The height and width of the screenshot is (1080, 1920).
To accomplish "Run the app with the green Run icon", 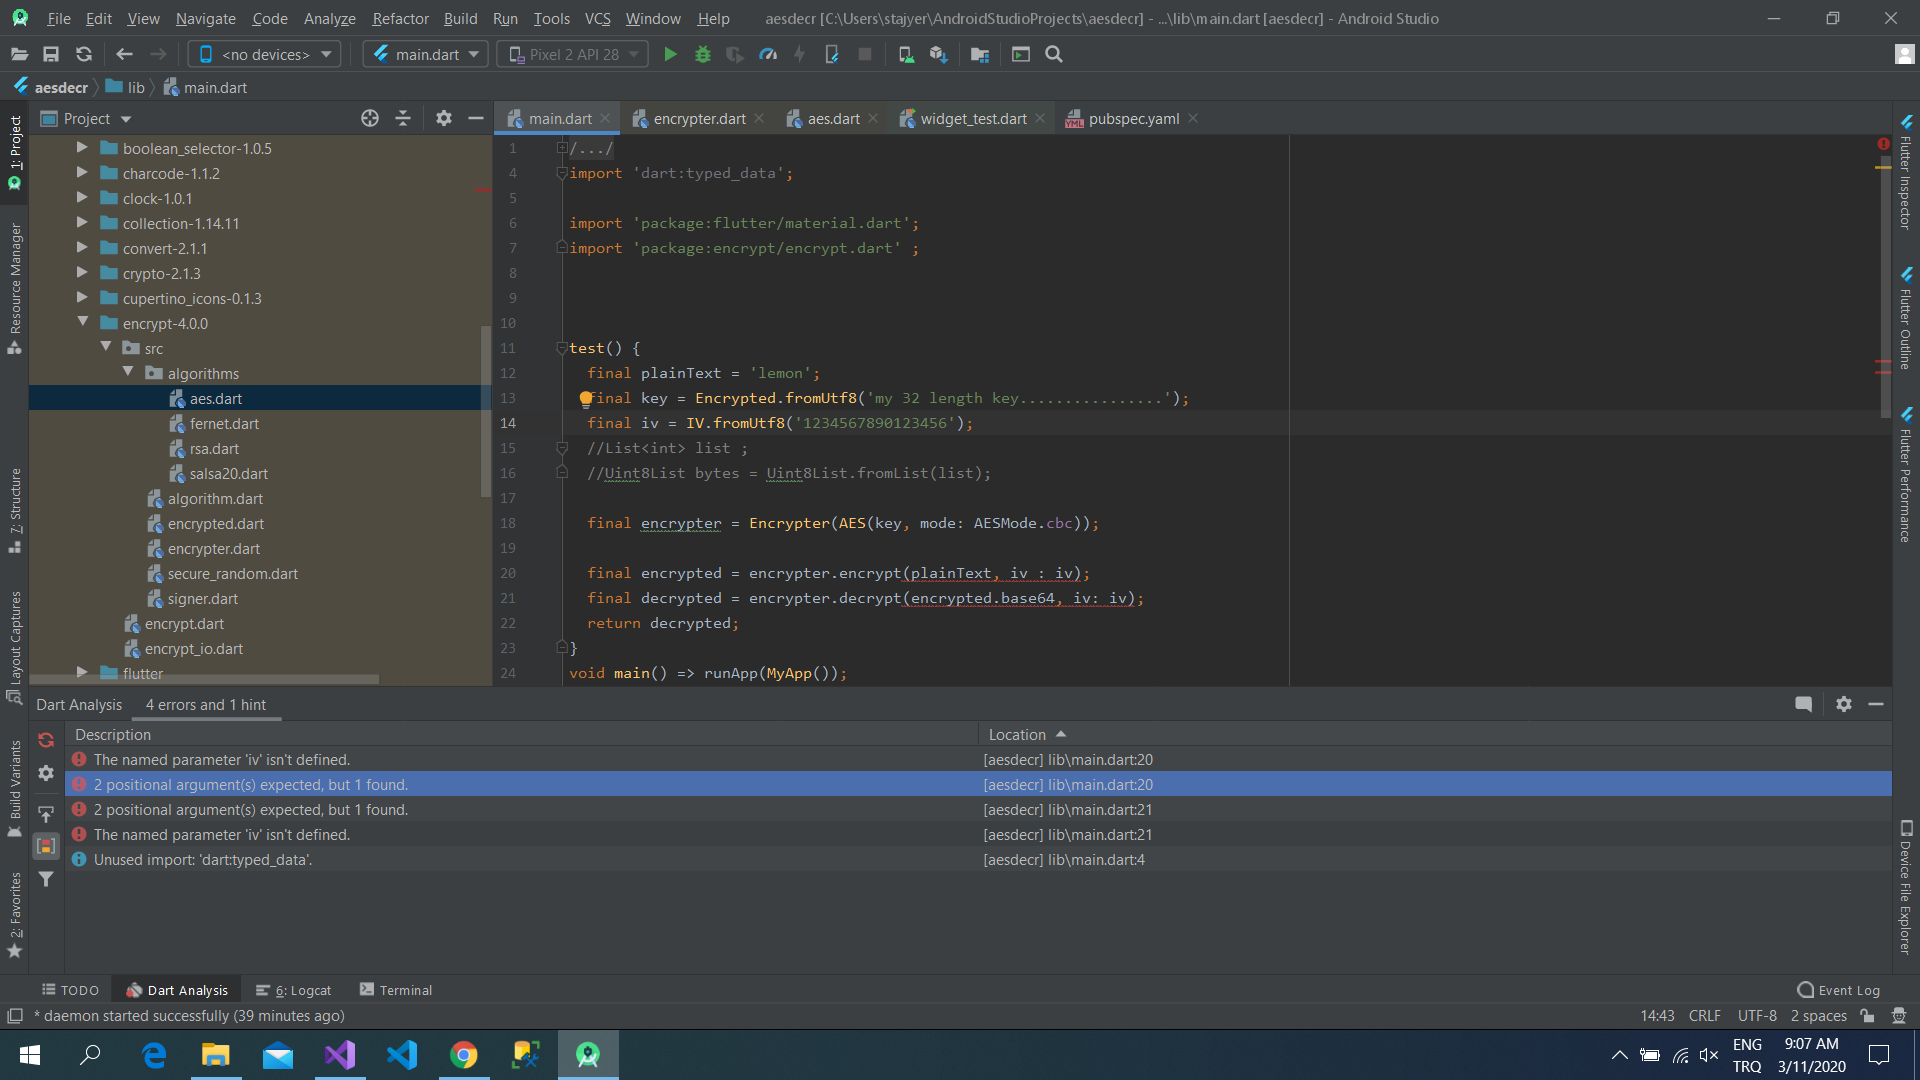I will point(670,54).
